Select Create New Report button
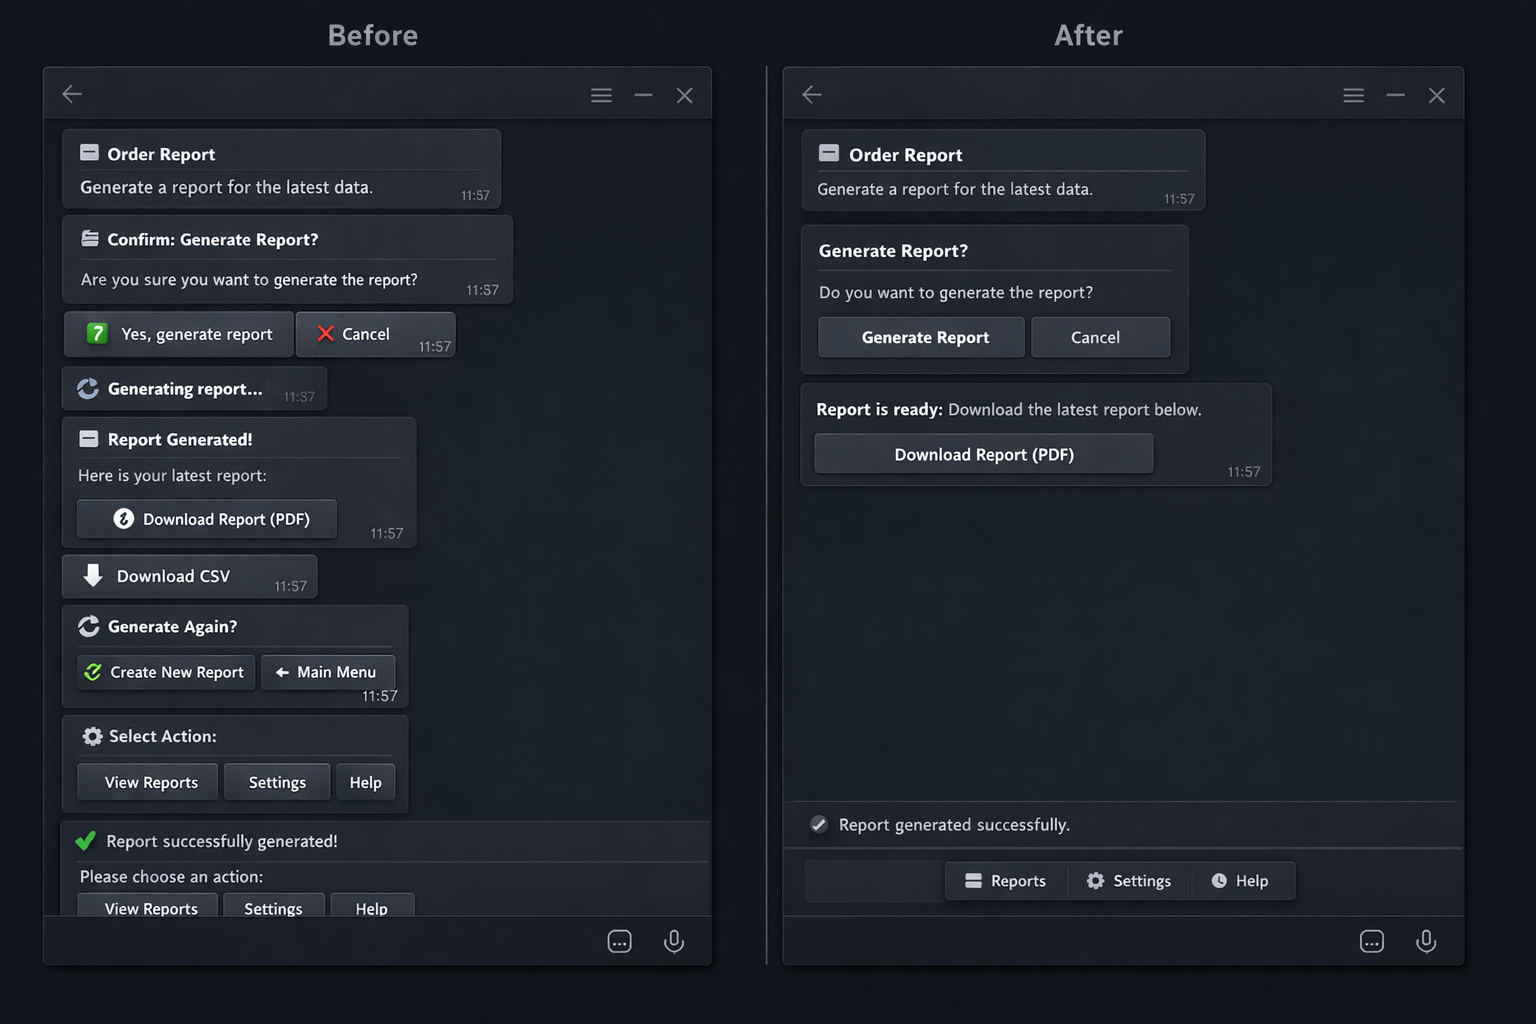Image resolution: width=1536 pixels, height=1024 pixels. 166,672
